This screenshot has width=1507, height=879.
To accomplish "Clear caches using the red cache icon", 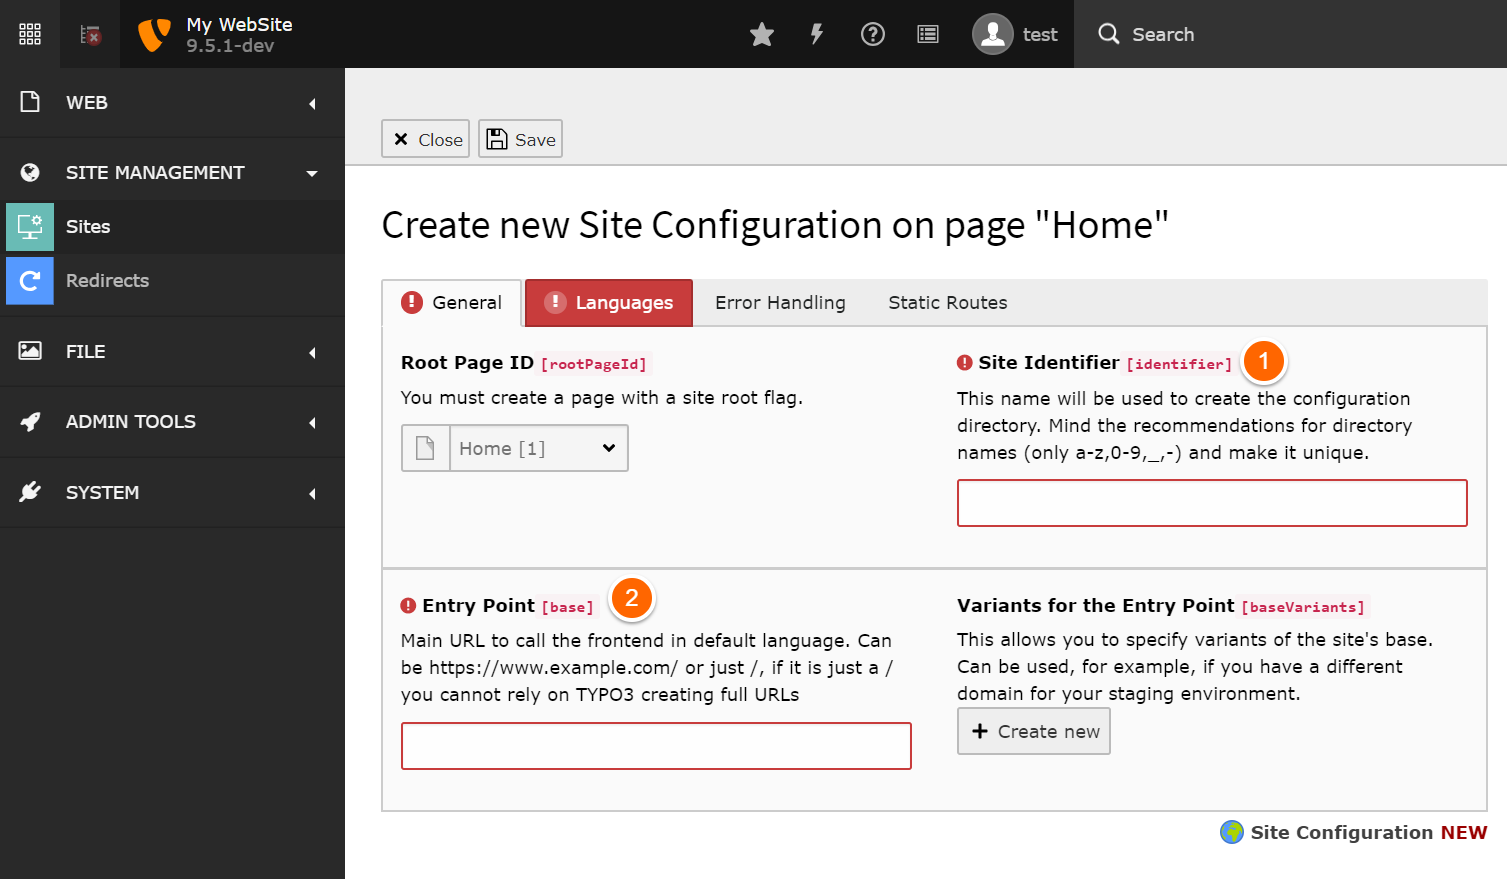I will 88,33.
